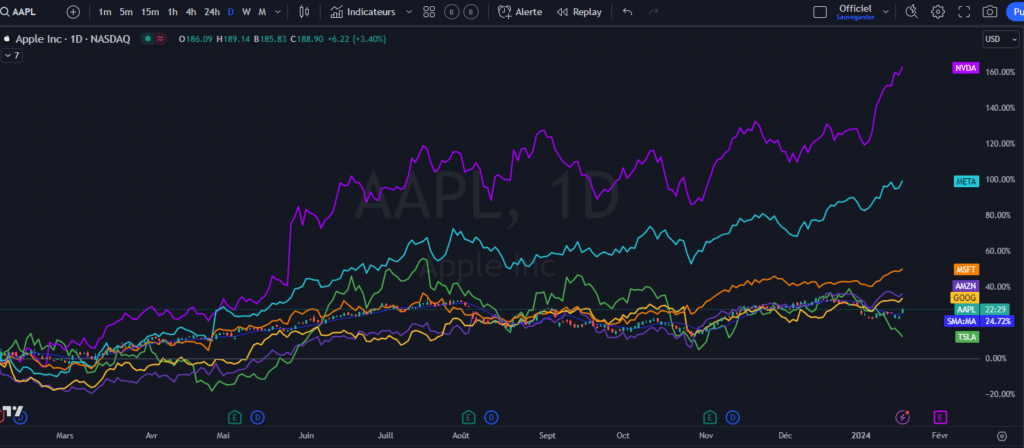
Task: Create an Alerte
Action: [520, 12]
